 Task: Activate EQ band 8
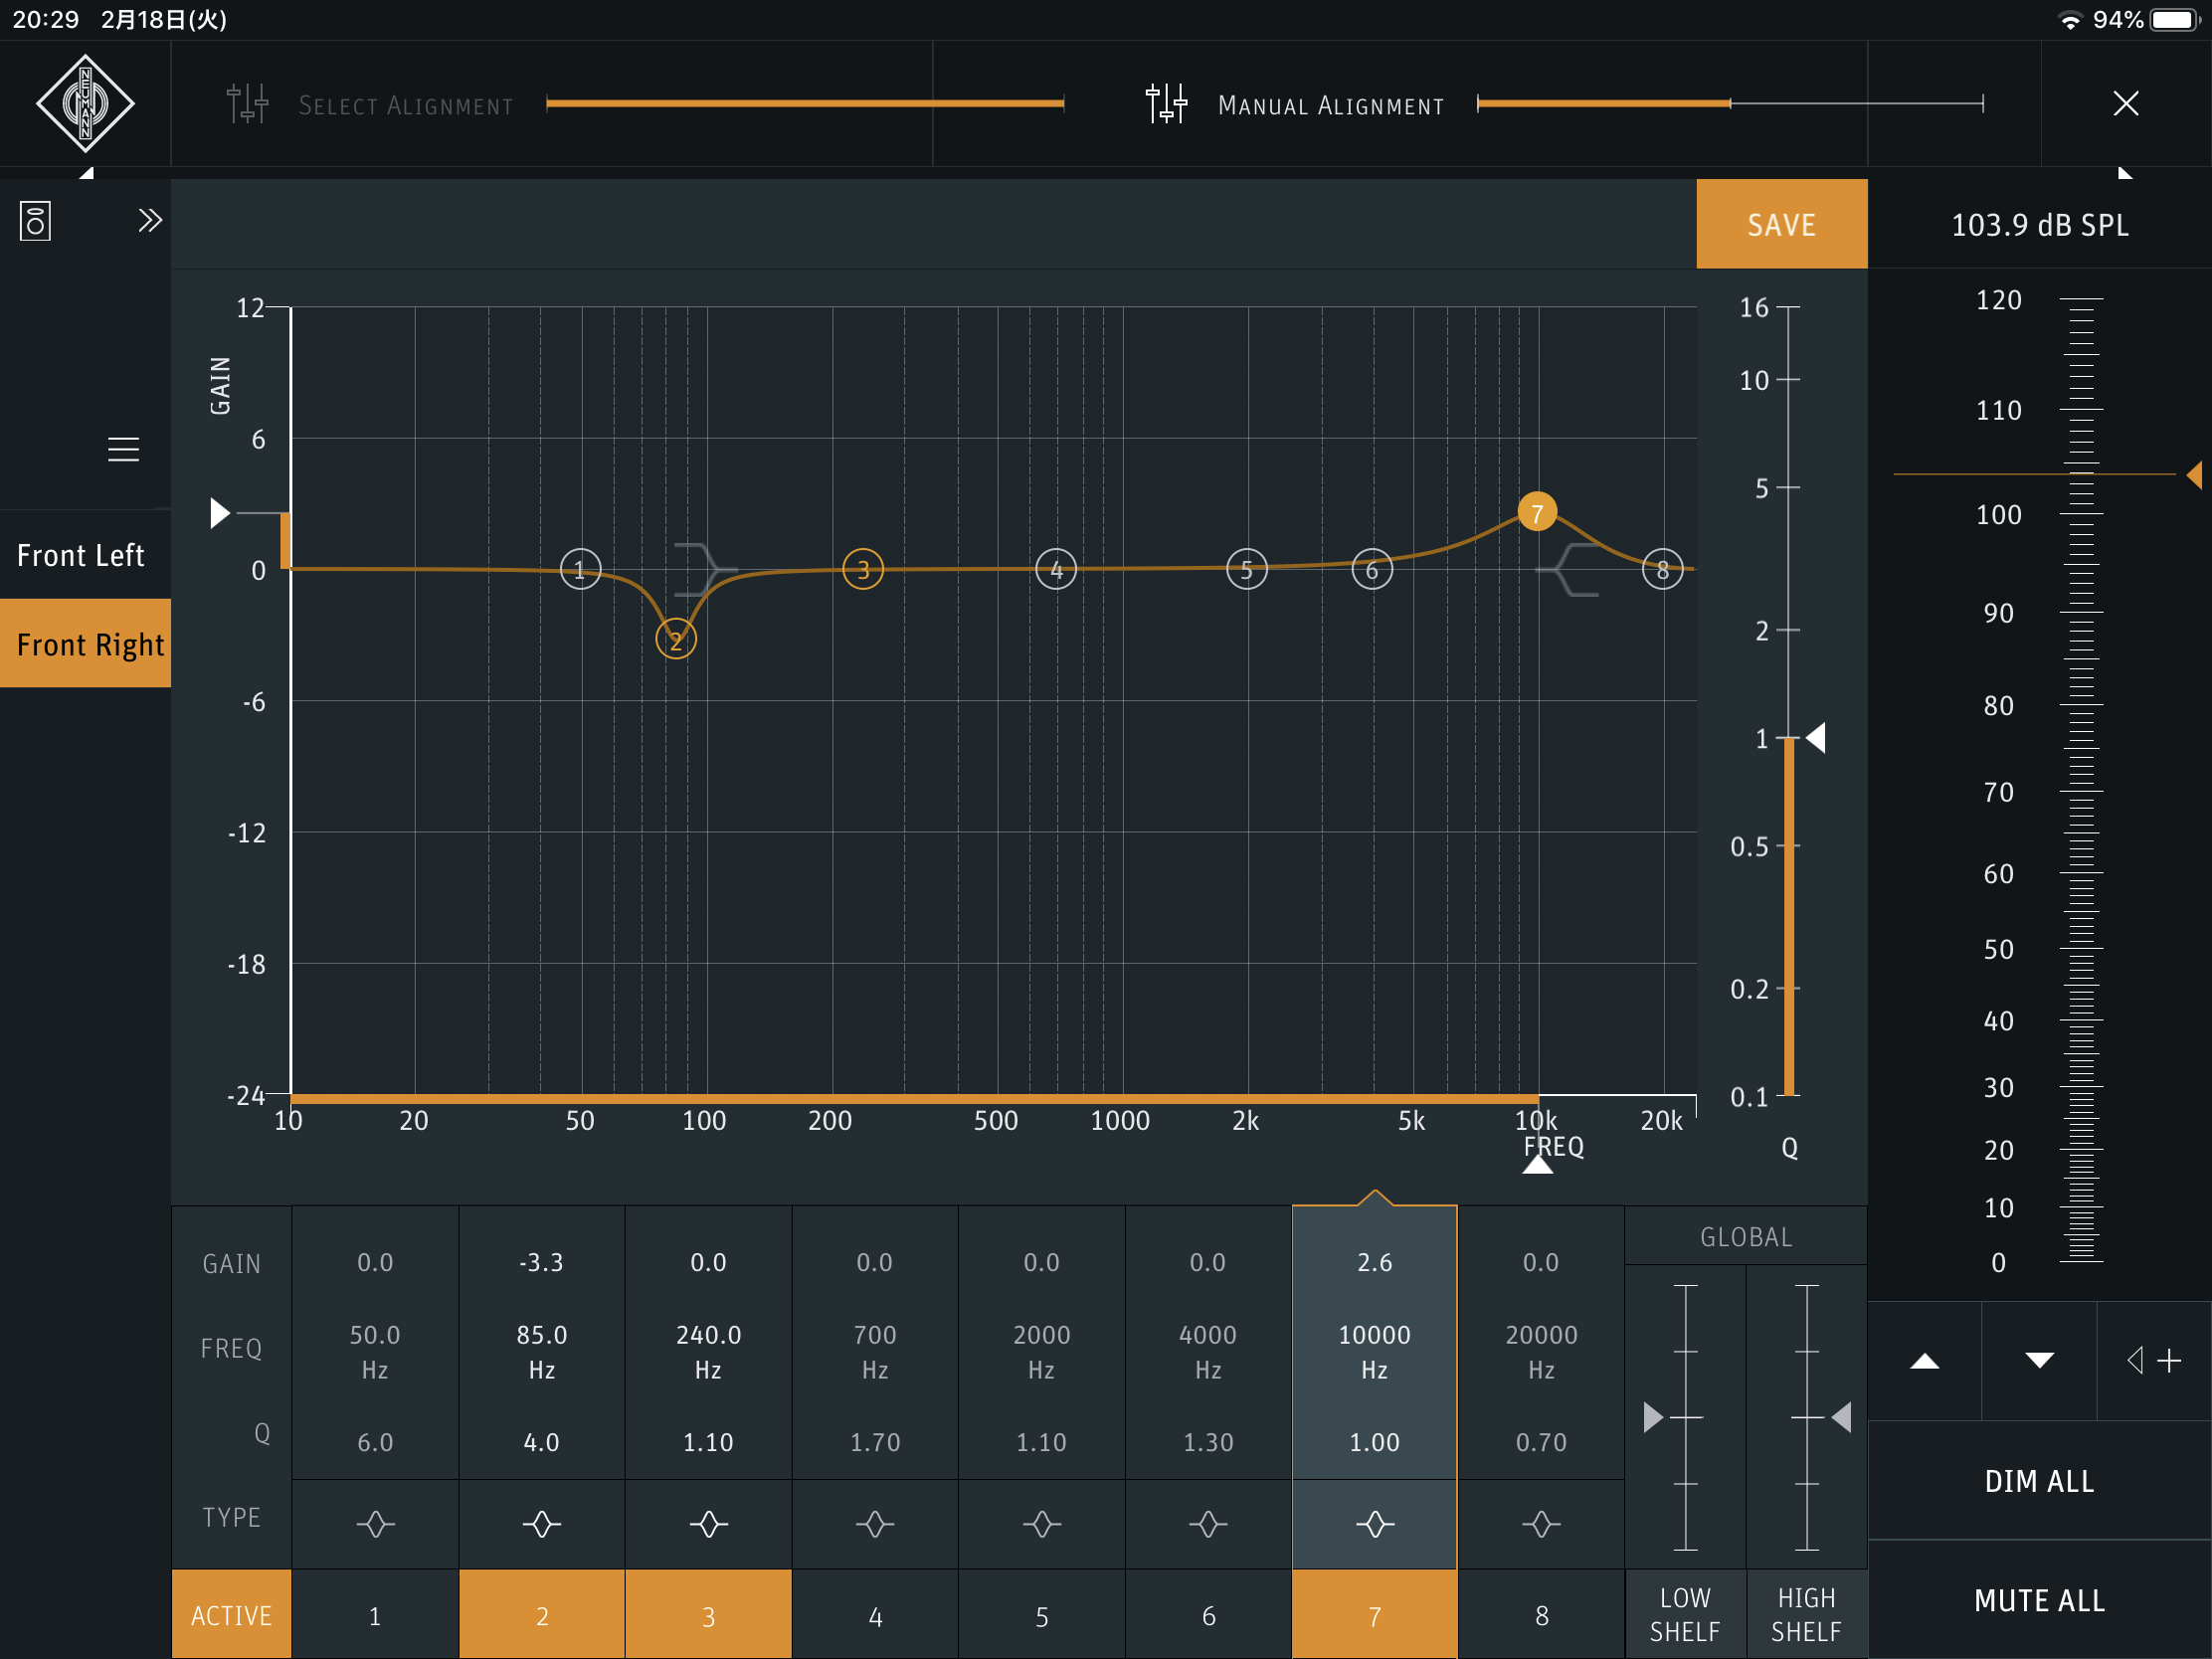click(x=1541, y=1615)
